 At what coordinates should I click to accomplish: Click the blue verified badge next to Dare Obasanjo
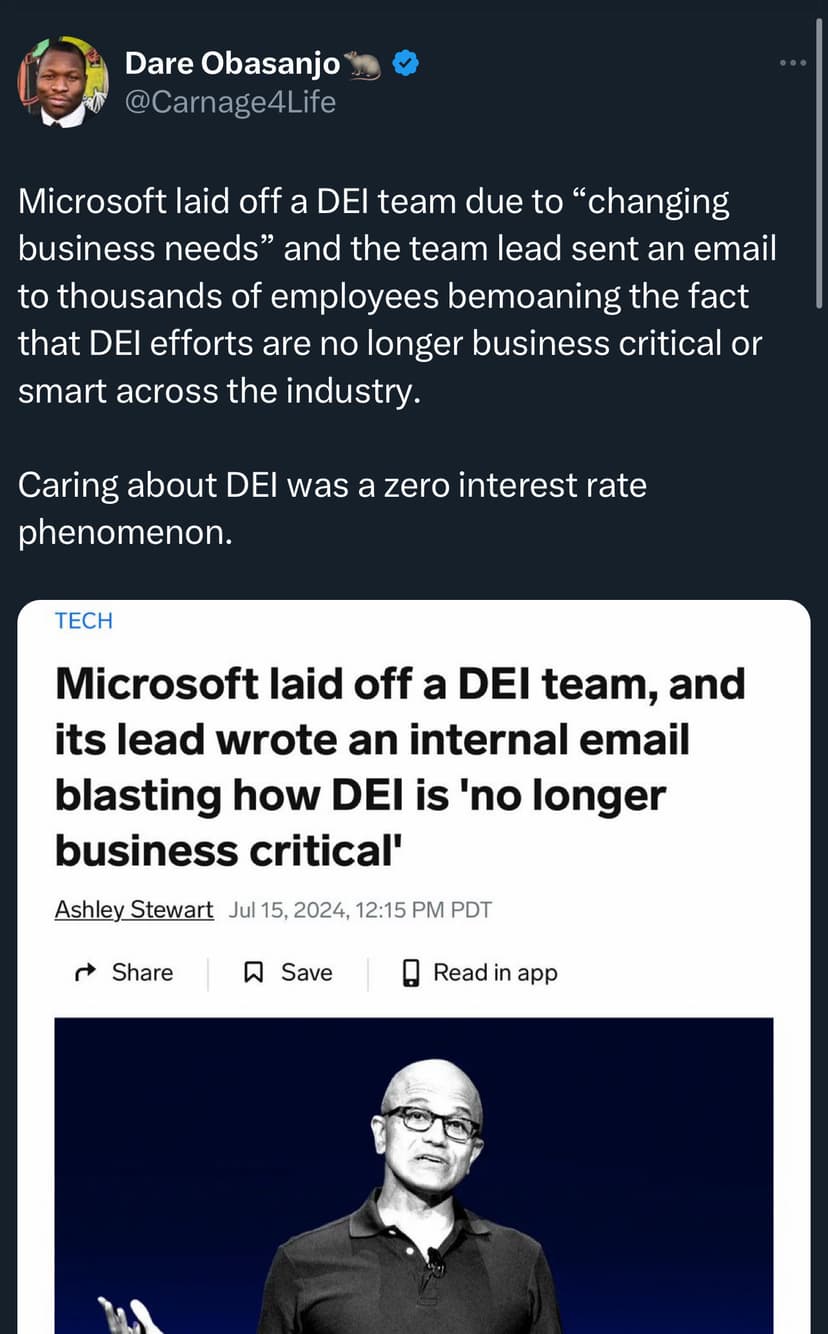(404, 62)
